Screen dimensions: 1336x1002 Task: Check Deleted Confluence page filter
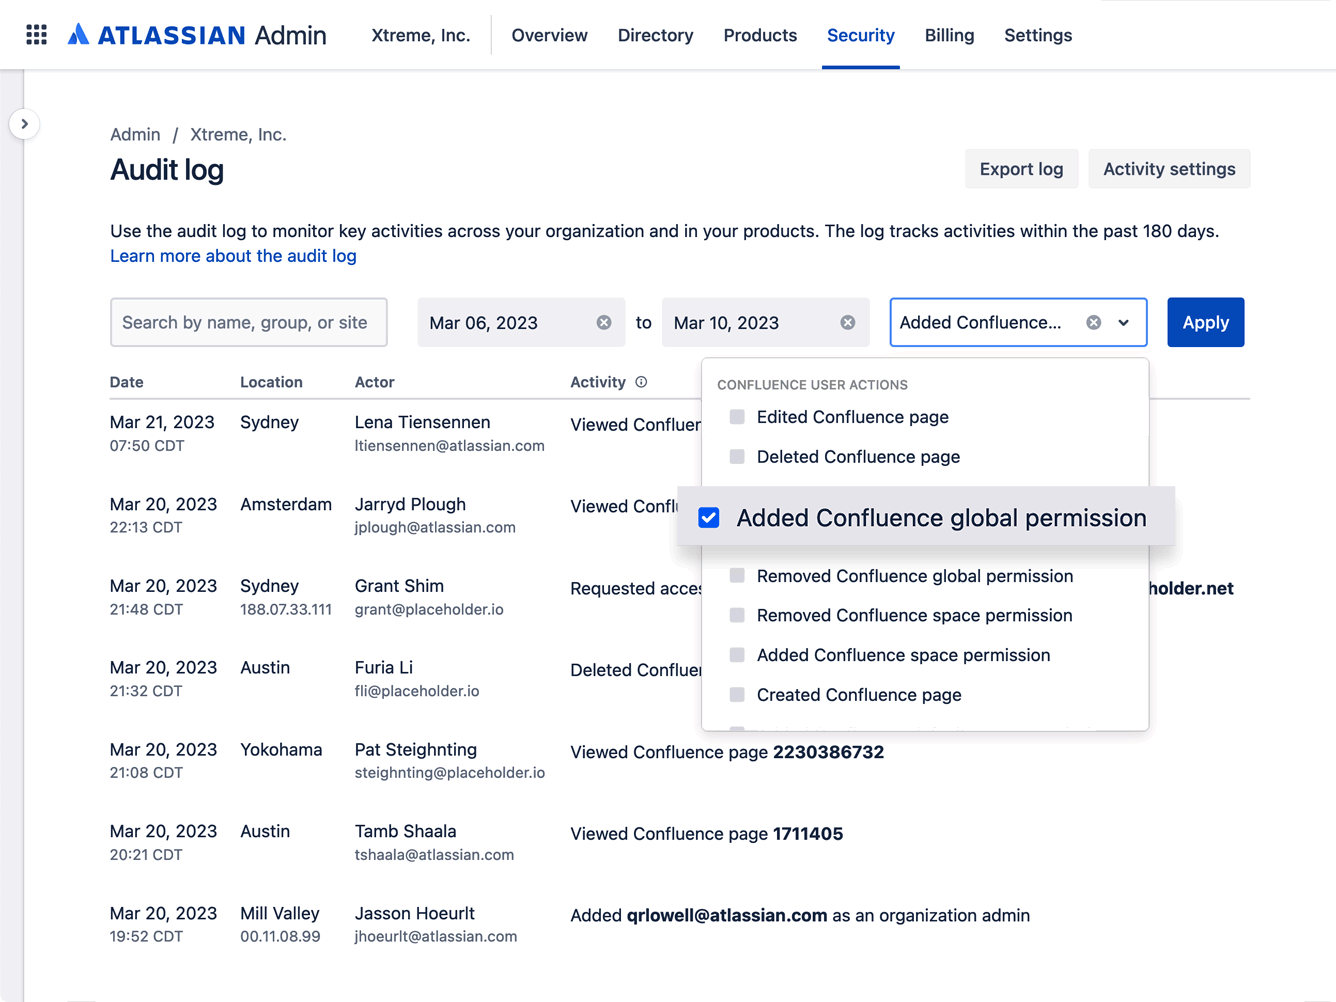[737, 456]
